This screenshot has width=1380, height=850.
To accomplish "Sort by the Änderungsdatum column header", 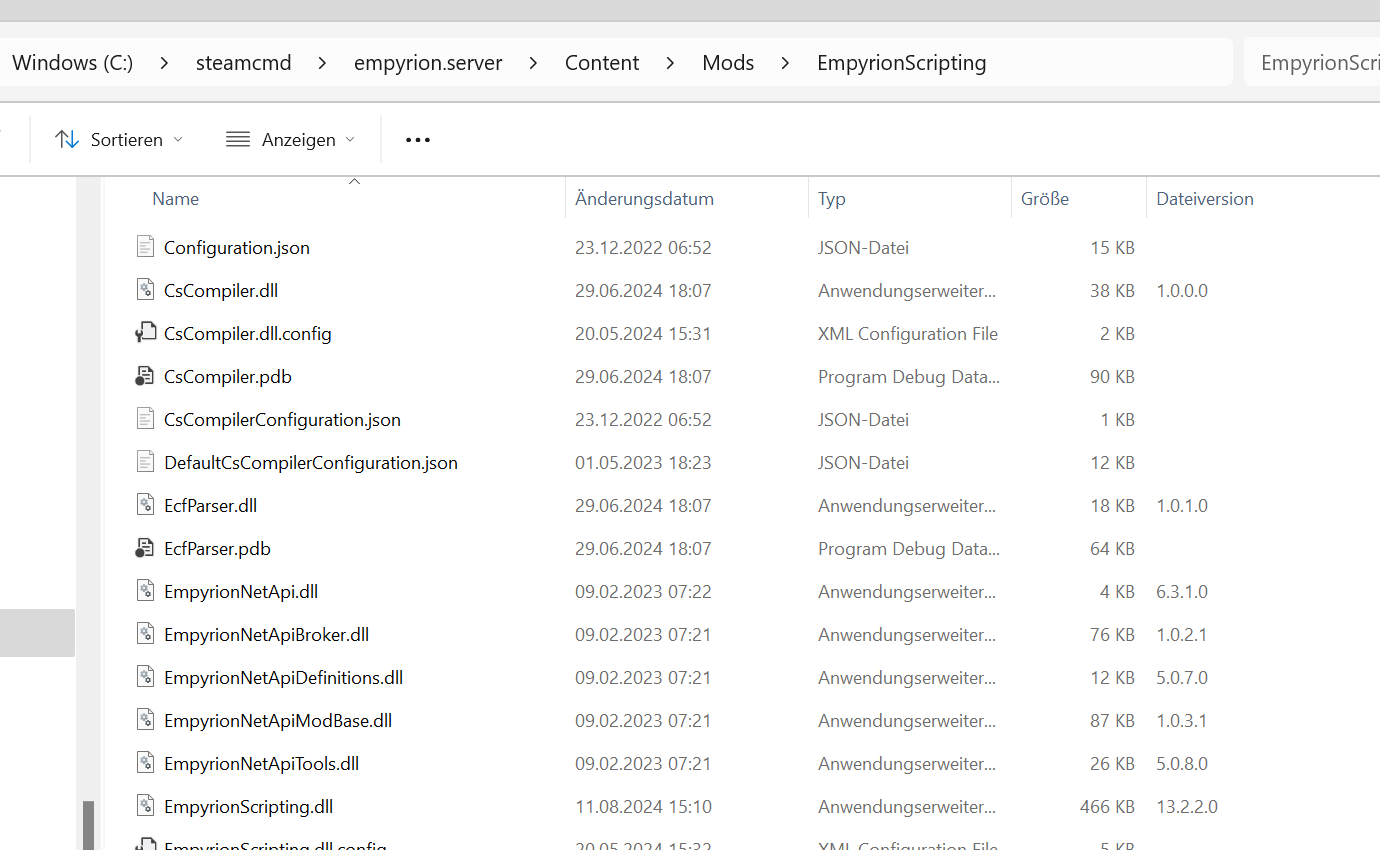I will click(x=645, y=199).
